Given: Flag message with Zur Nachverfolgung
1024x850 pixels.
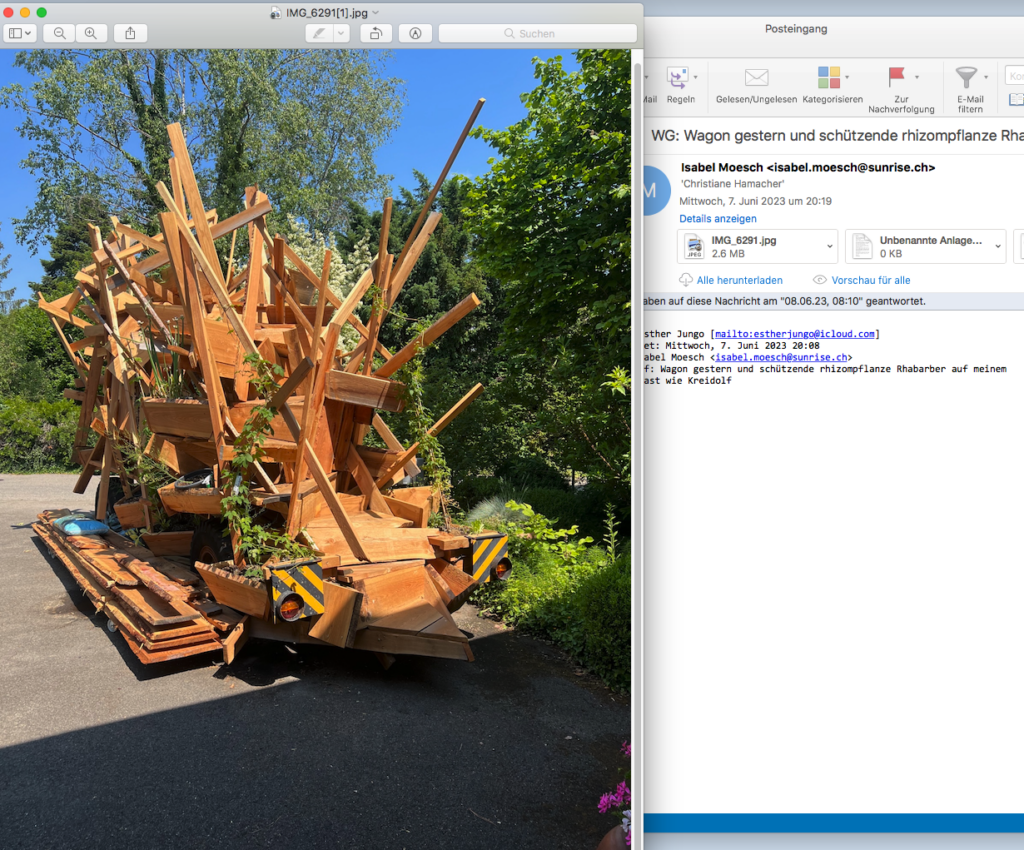Looking at the screenshot, I should [897, 78].
